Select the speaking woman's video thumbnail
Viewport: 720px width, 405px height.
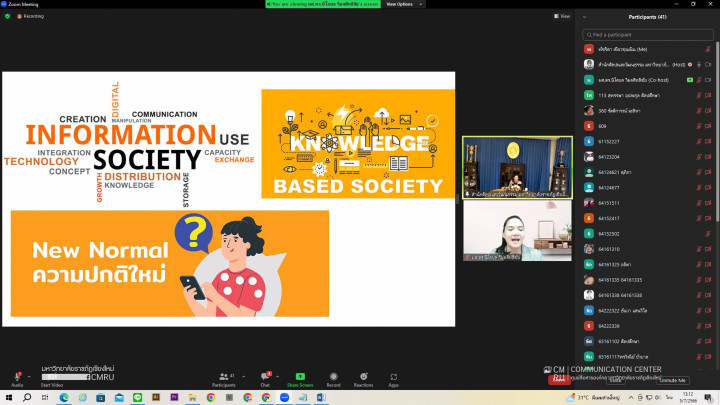518,231
